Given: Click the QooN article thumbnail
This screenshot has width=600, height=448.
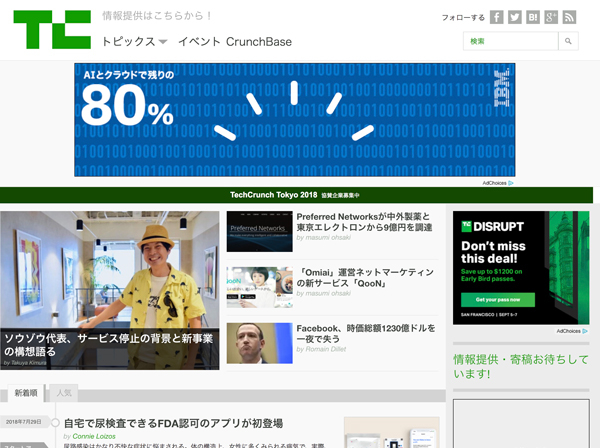Looking at the screenshot, I should pyautogui.click(x=259, y=287).
